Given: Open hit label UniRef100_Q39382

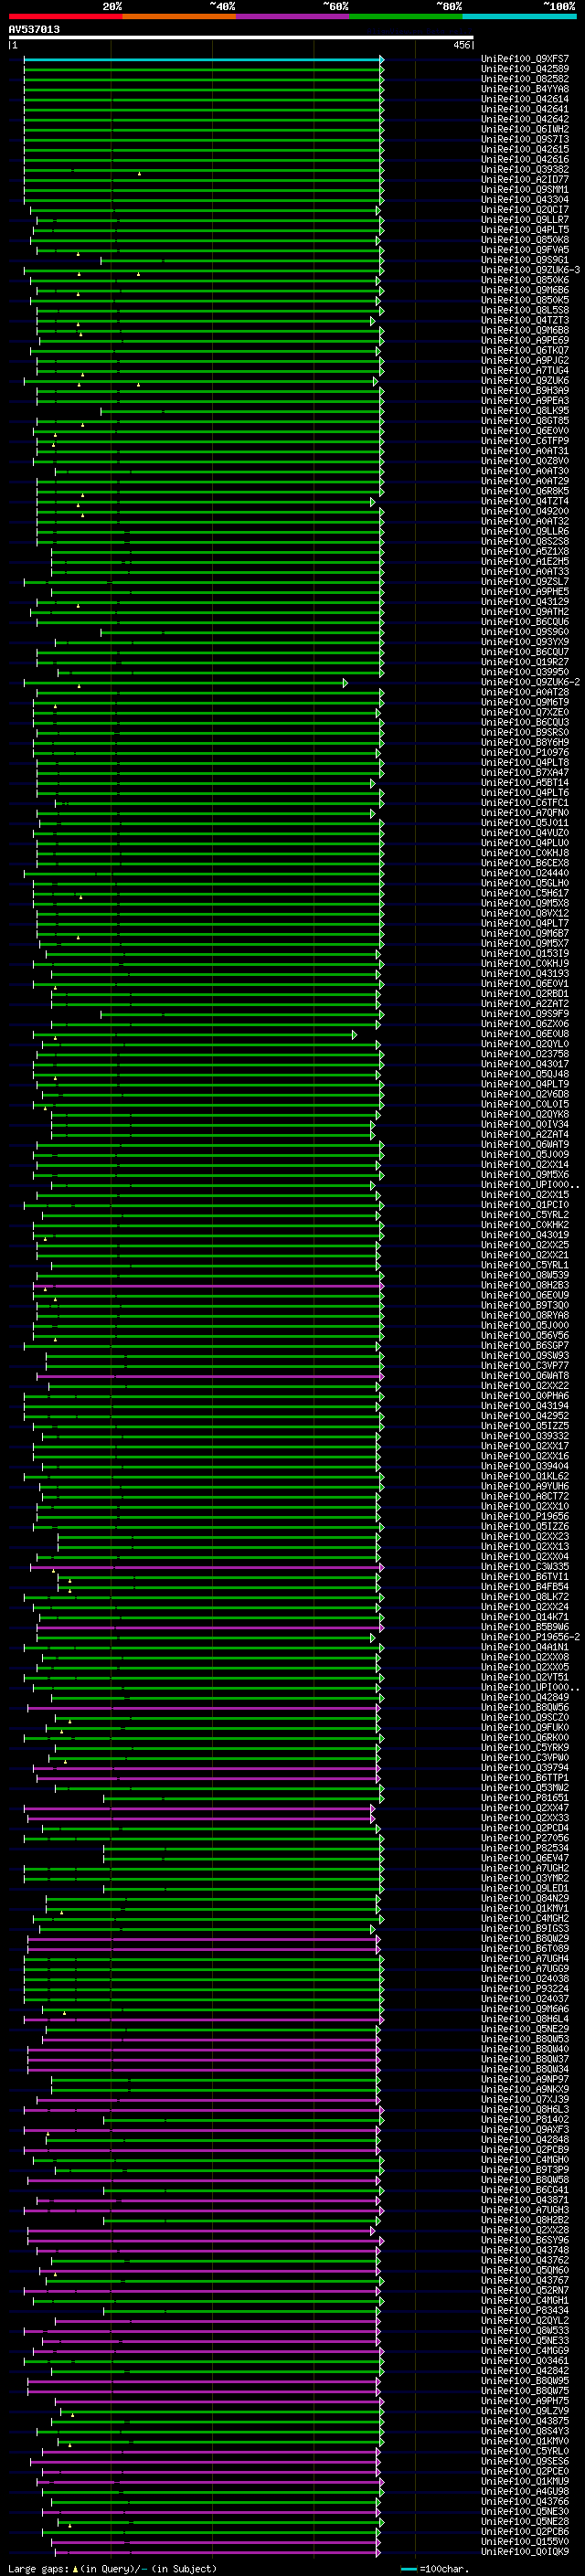Looking at the screenshot, I should [525, 169].
